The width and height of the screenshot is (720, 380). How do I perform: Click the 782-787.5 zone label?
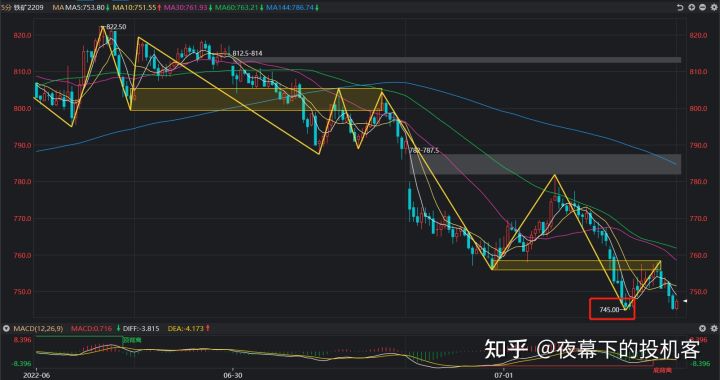(424, 150)
